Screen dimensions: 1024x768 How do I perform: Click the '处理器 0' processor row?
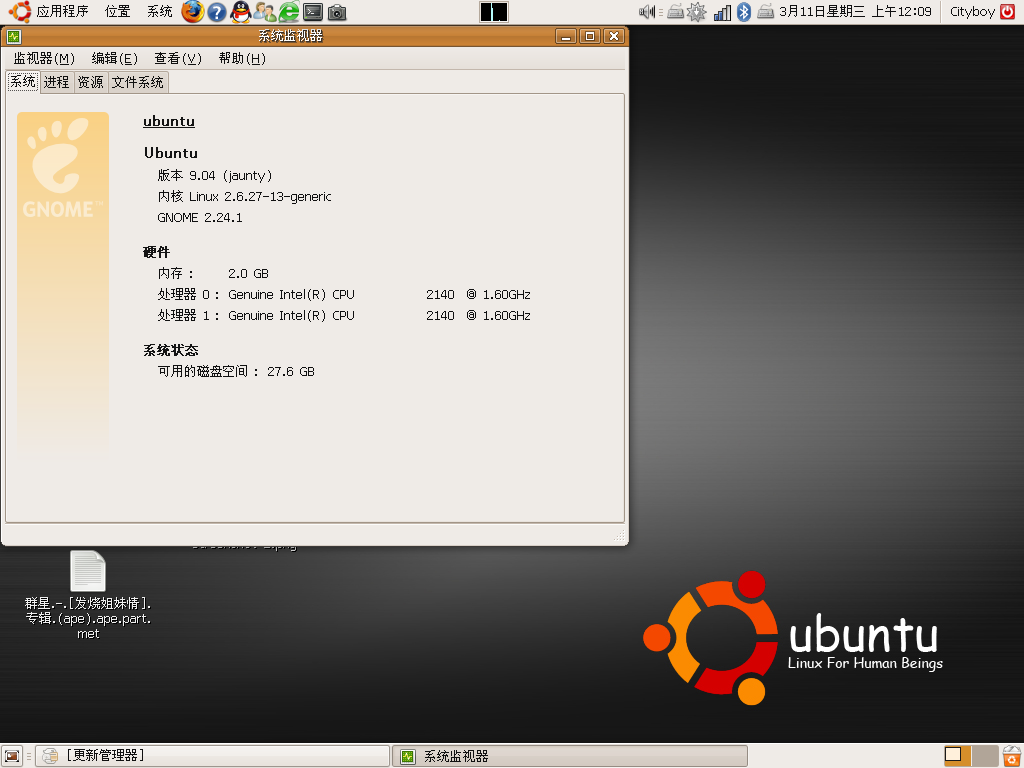point(344,295)
